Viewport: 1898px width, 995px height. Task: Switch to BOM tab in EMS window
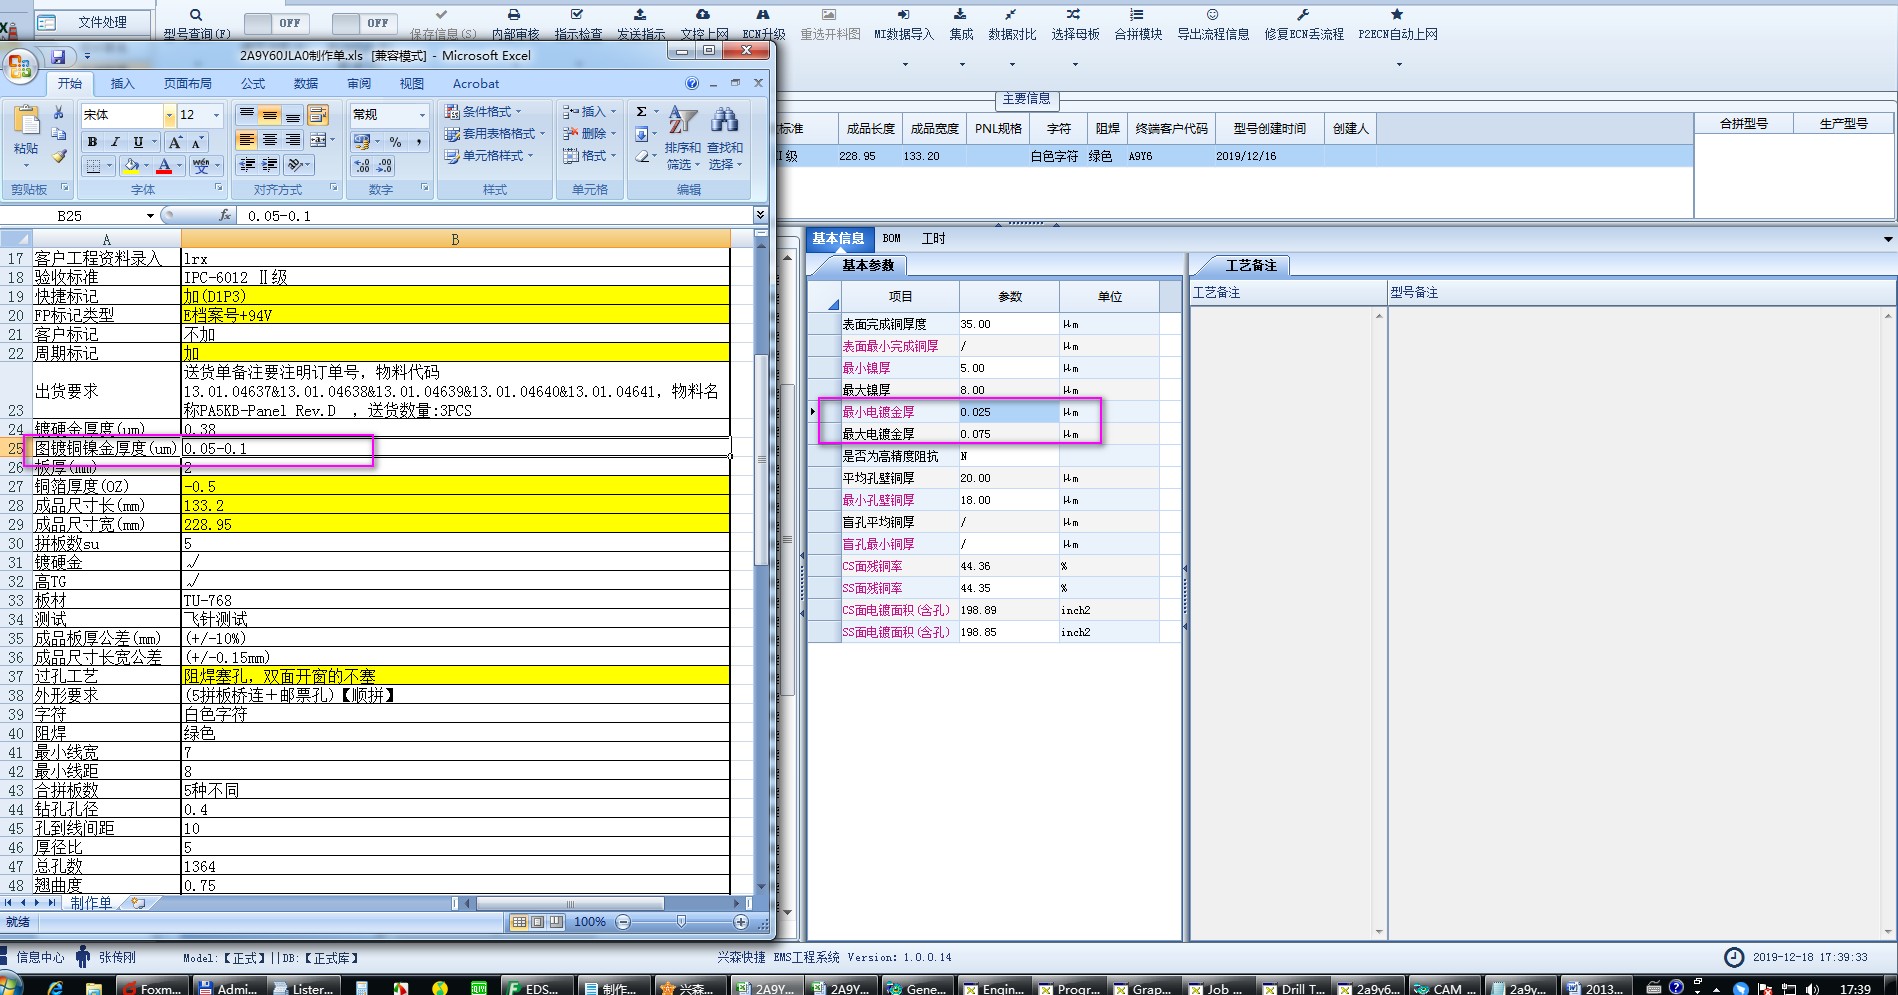tap(891, 239)
